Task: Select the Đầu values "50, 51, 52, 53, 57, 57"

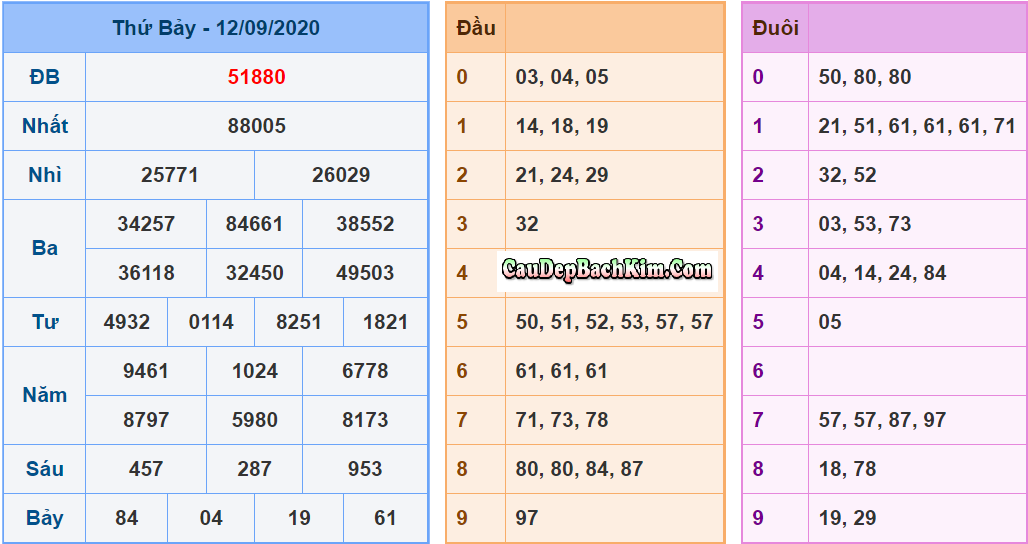Action: [x=614, y=322]
